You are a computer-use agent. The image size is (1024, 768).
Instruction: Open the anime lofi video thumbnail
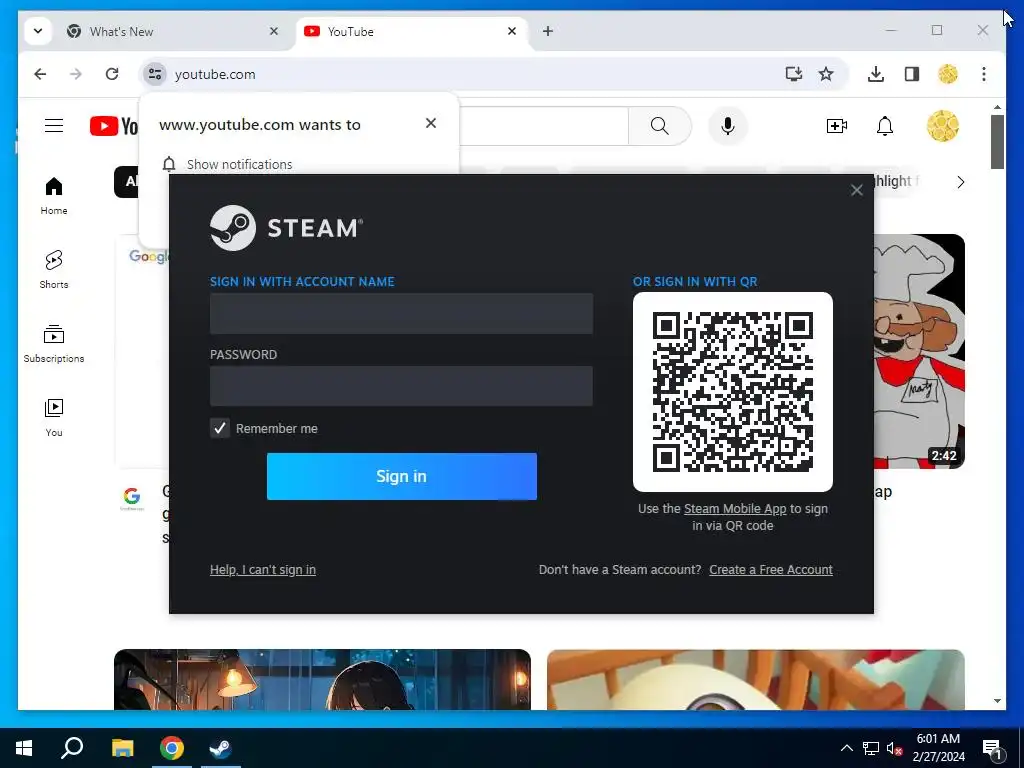[x=322, y=679]
